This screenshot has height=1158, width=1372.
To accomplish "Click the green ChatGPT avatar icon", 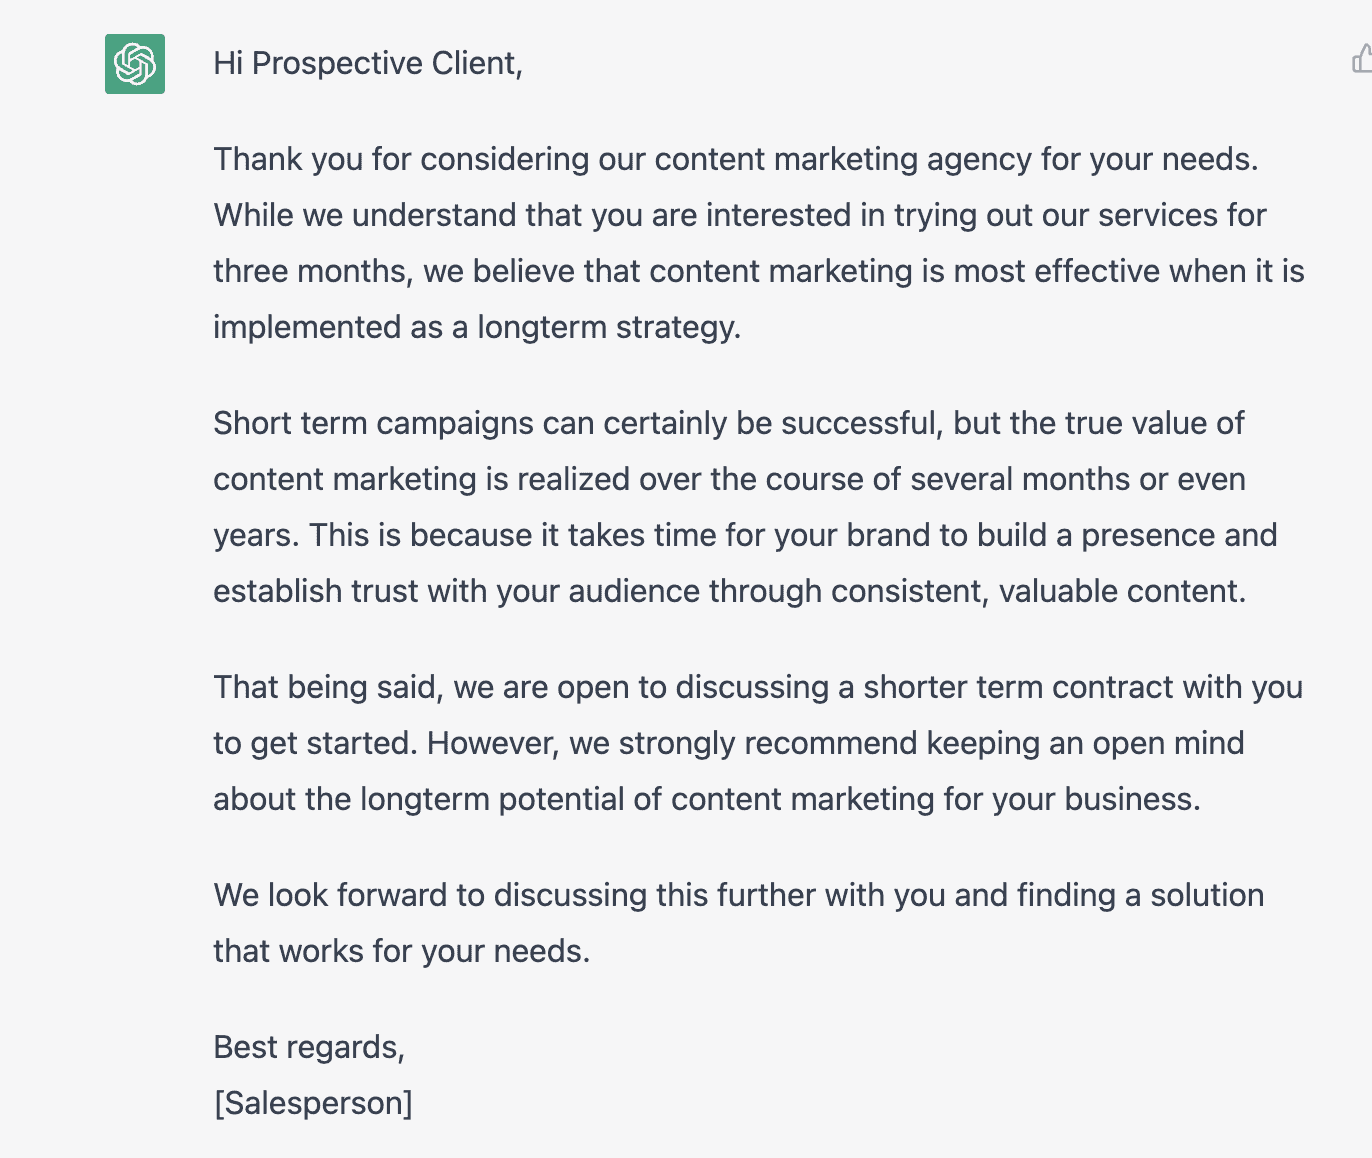I will point(135,64).
